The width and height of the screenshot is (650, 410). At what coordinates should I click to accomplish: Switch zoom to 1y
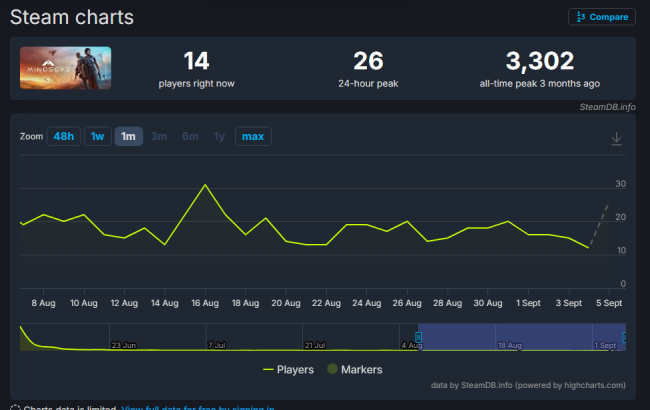pyautogui.click(x=219, y=137)
